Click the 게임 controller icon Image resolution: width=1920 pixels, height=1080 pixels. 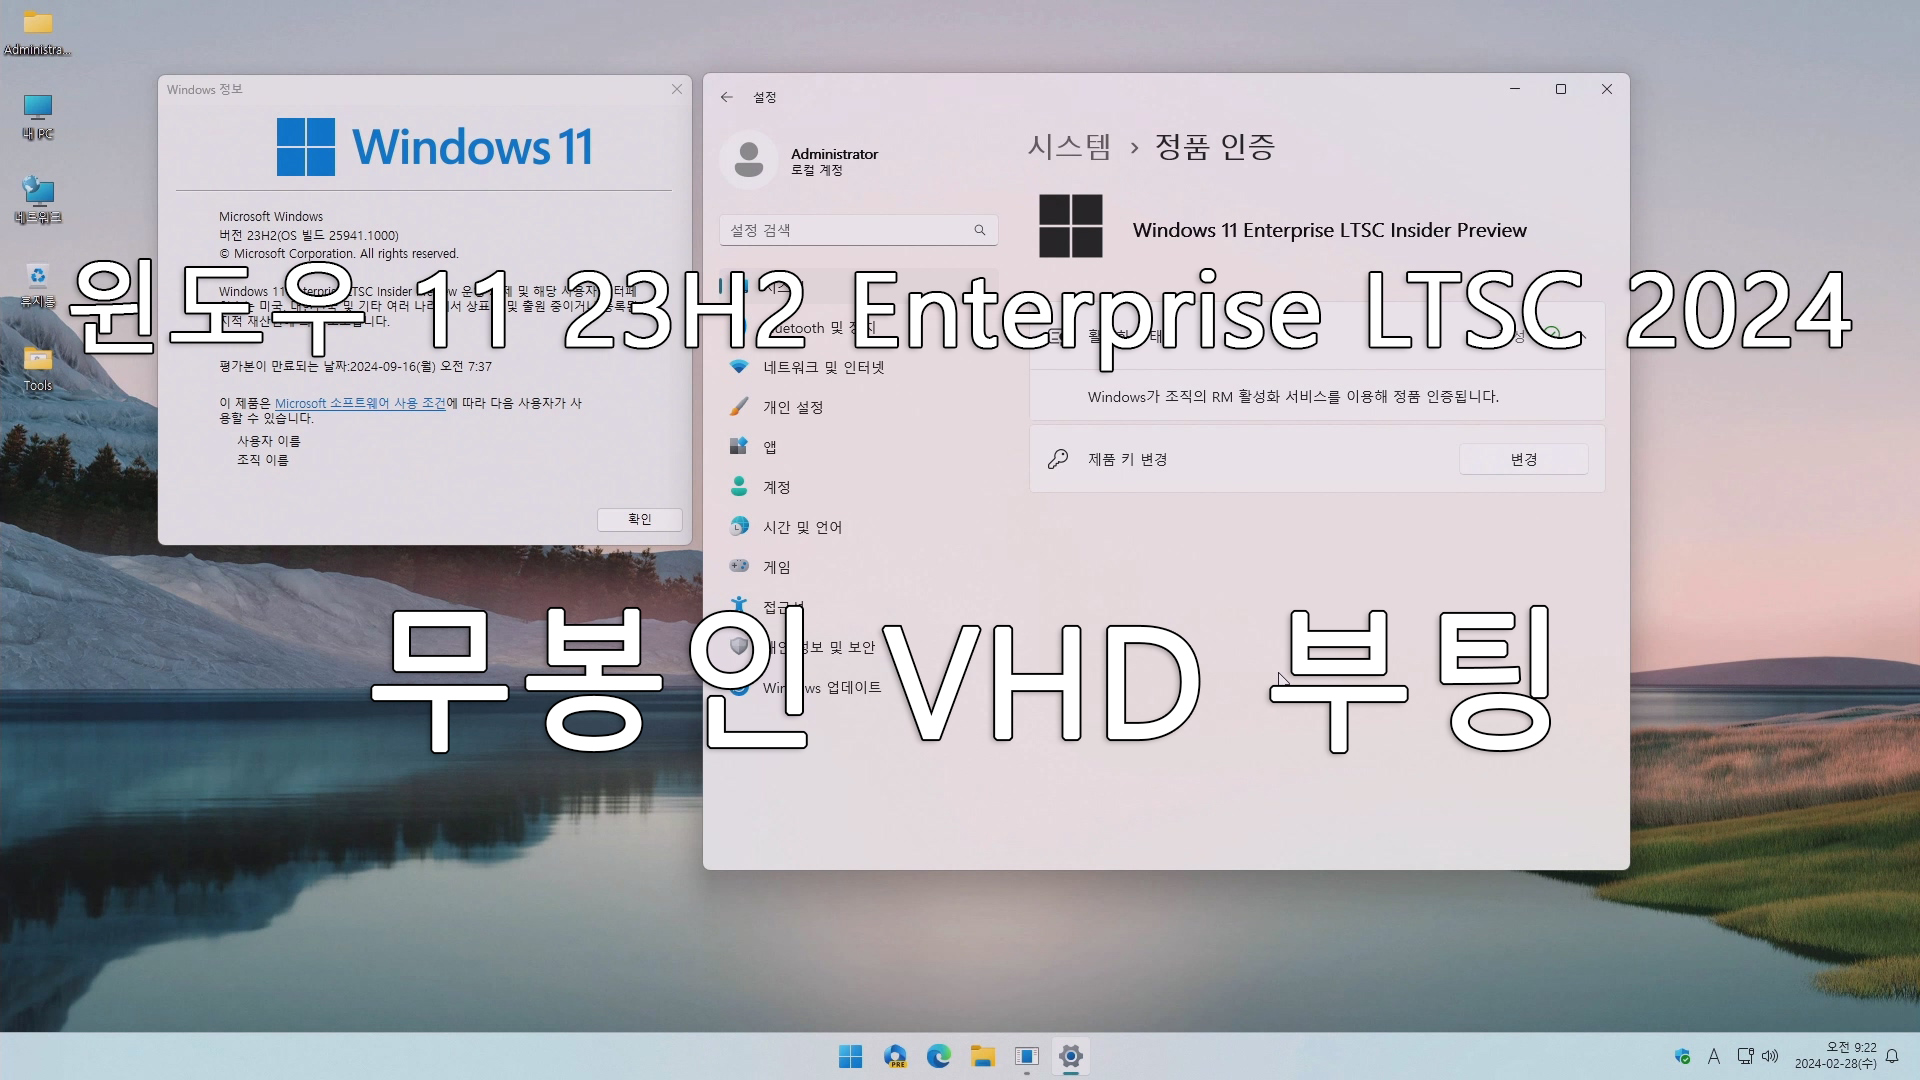pos(739,566)
